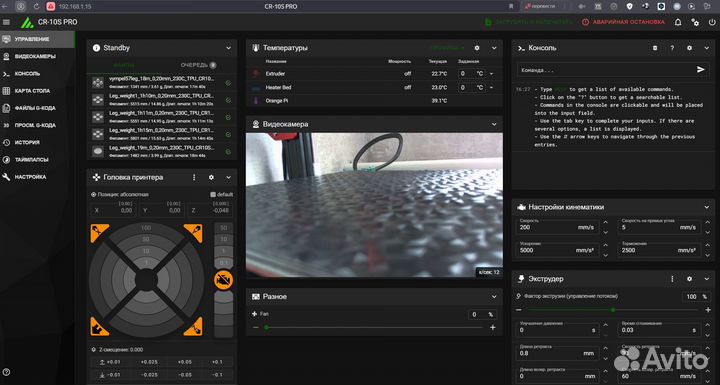Decrease extrusion factor with the minus icon
Image resolution: width=720 pixels, height=385 pixels.
click(519, 310)
